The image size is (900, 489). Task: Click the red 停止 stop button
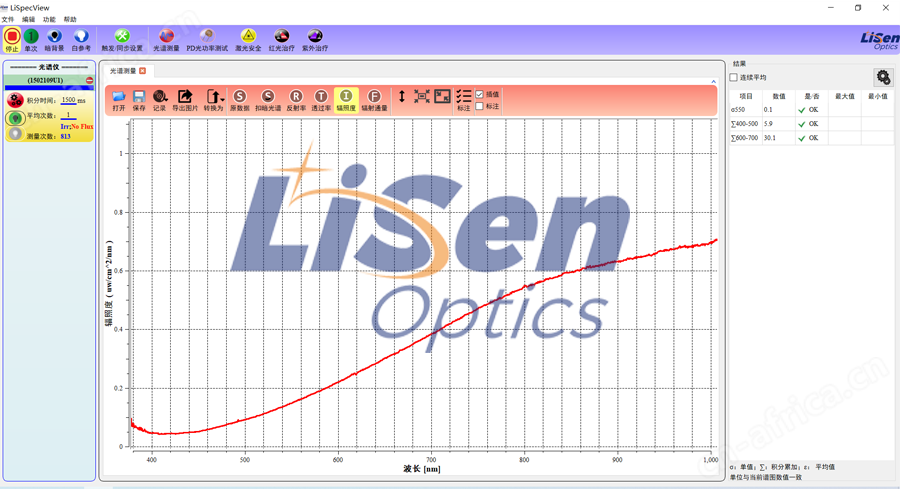12,40
